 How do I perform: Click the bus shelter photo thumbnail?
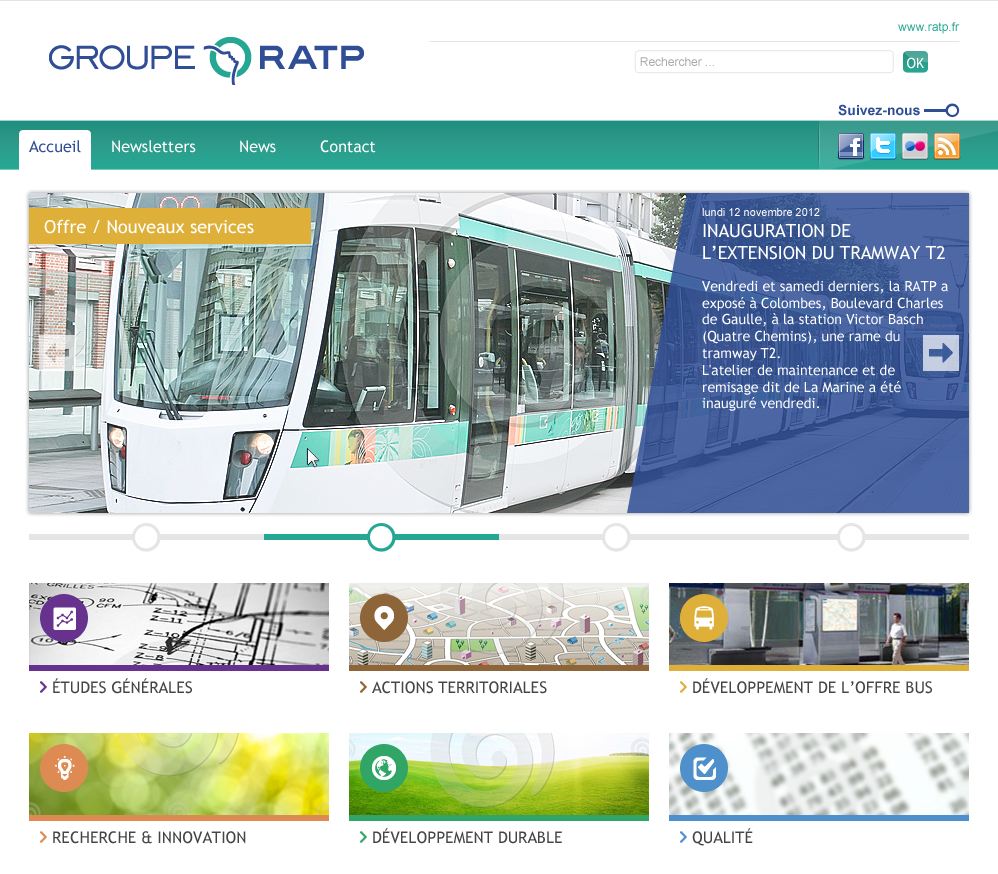point(819,626)
